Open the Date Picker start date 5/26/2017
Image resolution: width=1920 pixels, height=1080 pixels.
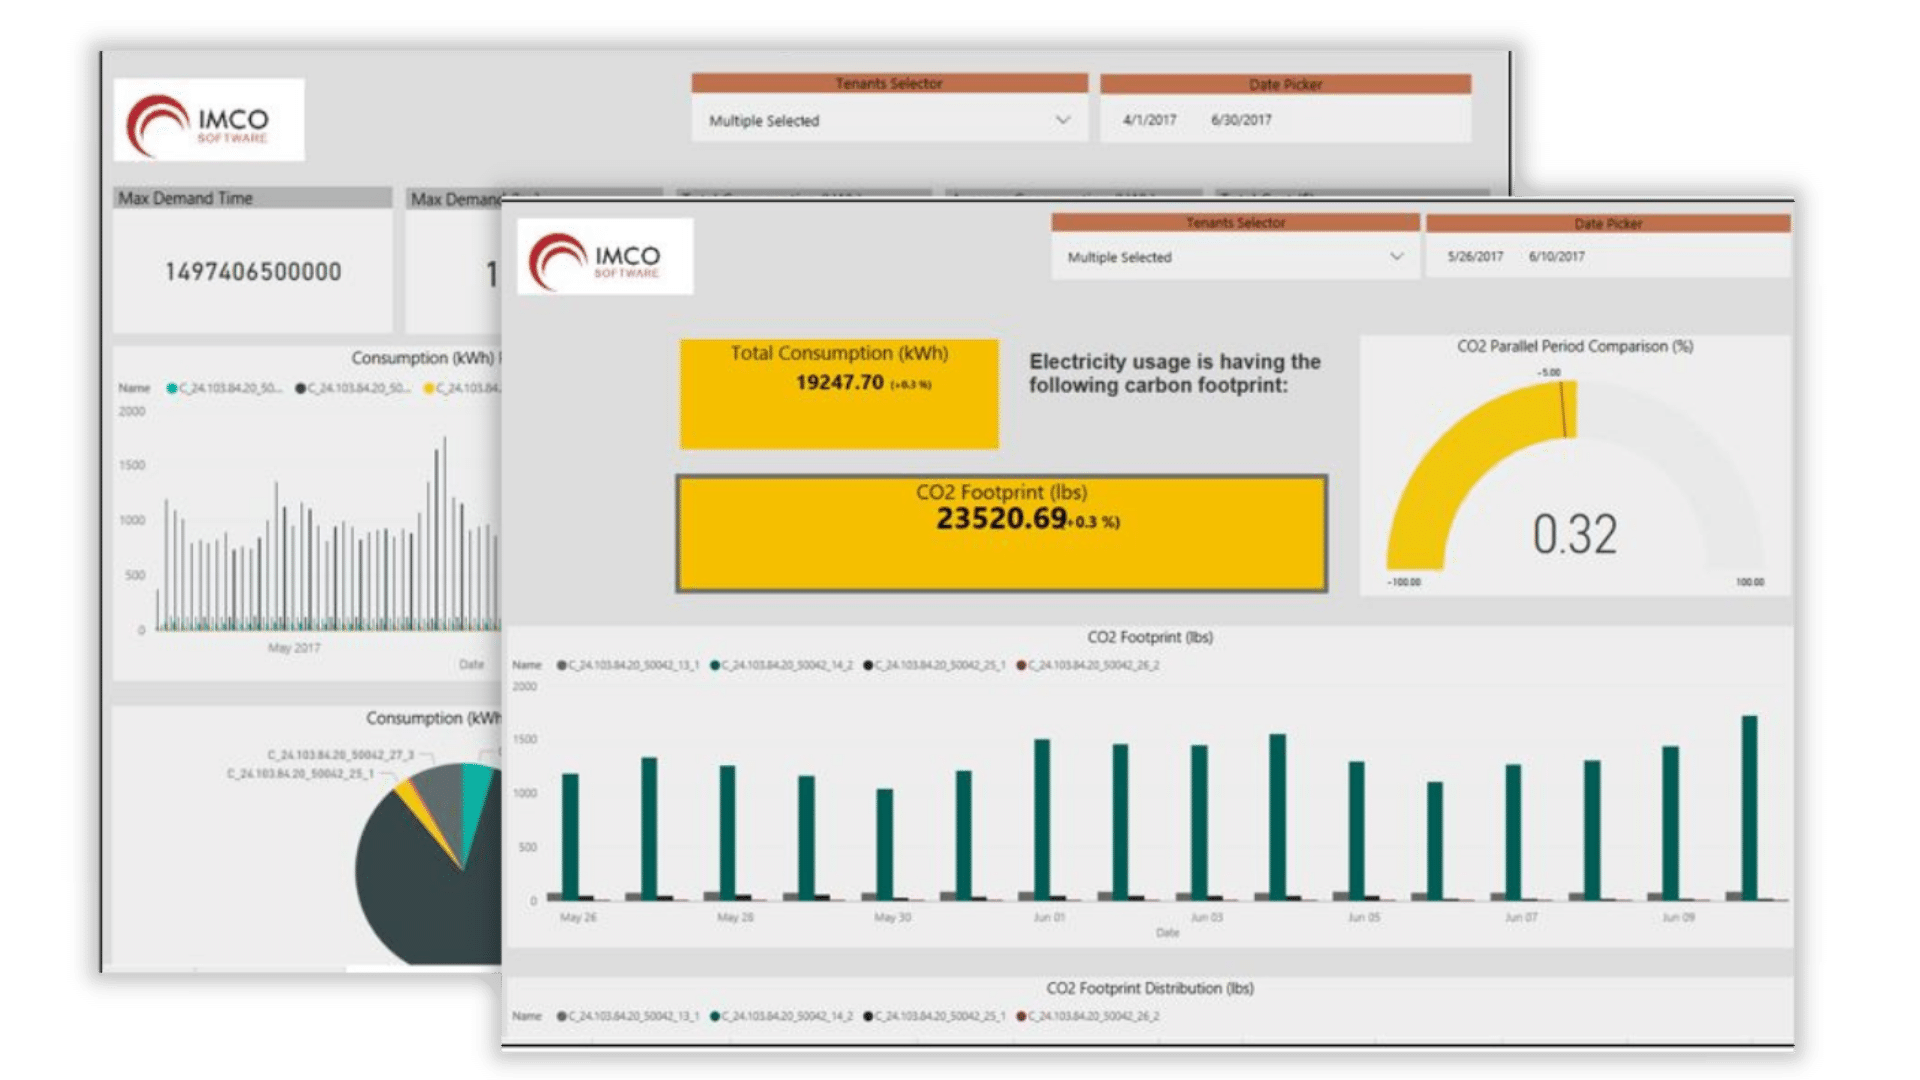point(1475,257)
